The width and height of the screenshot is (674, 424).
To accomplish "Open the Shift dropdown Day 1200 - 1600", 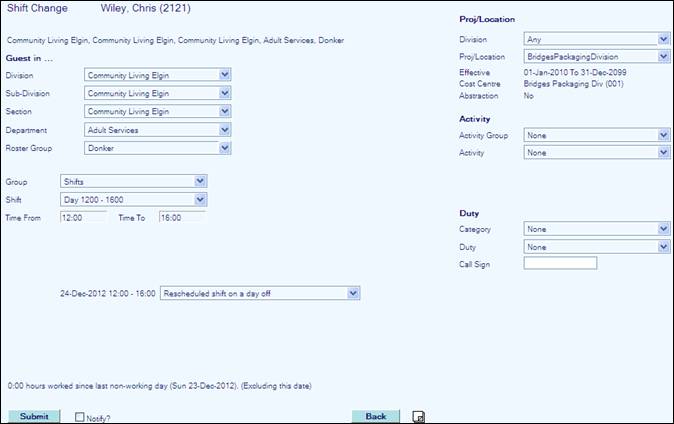I will (x=133, y=199).
